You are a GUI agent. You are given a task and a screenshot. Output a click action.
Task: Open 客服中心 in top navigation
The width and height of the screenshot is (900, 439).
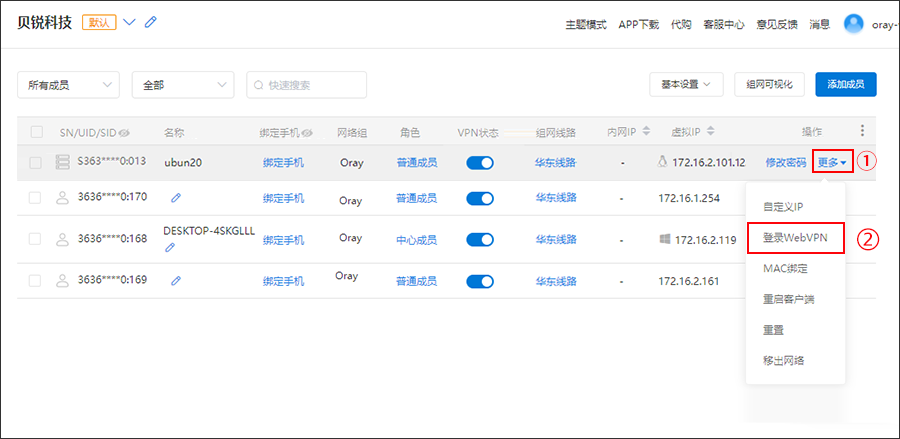[724, 25]
